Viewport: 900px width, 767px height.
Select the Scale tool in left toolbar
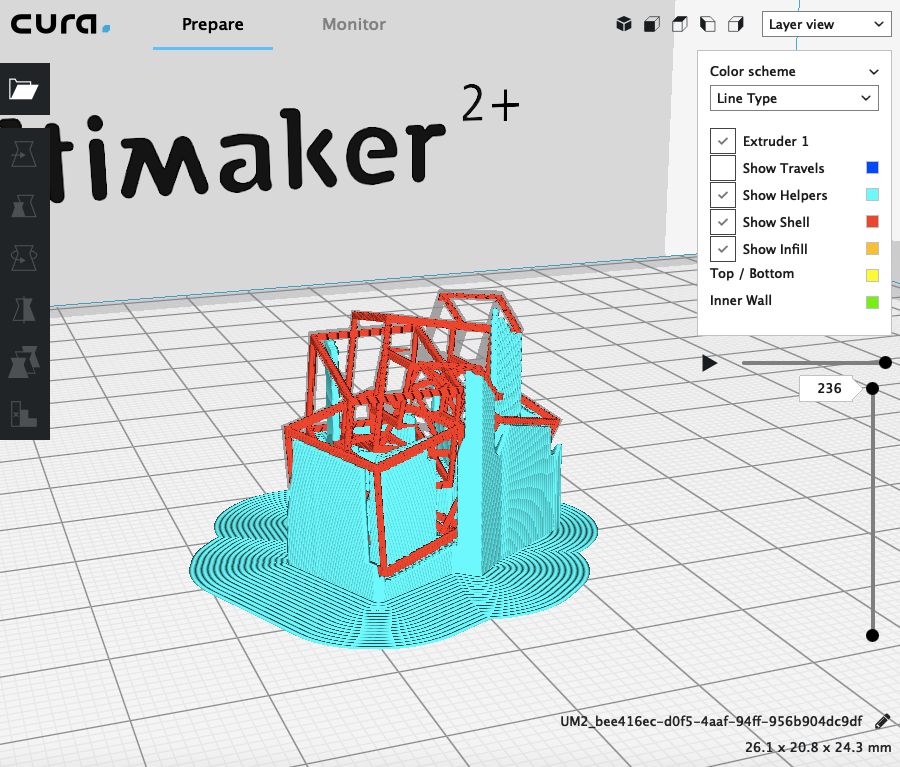(x=24, y=206)
